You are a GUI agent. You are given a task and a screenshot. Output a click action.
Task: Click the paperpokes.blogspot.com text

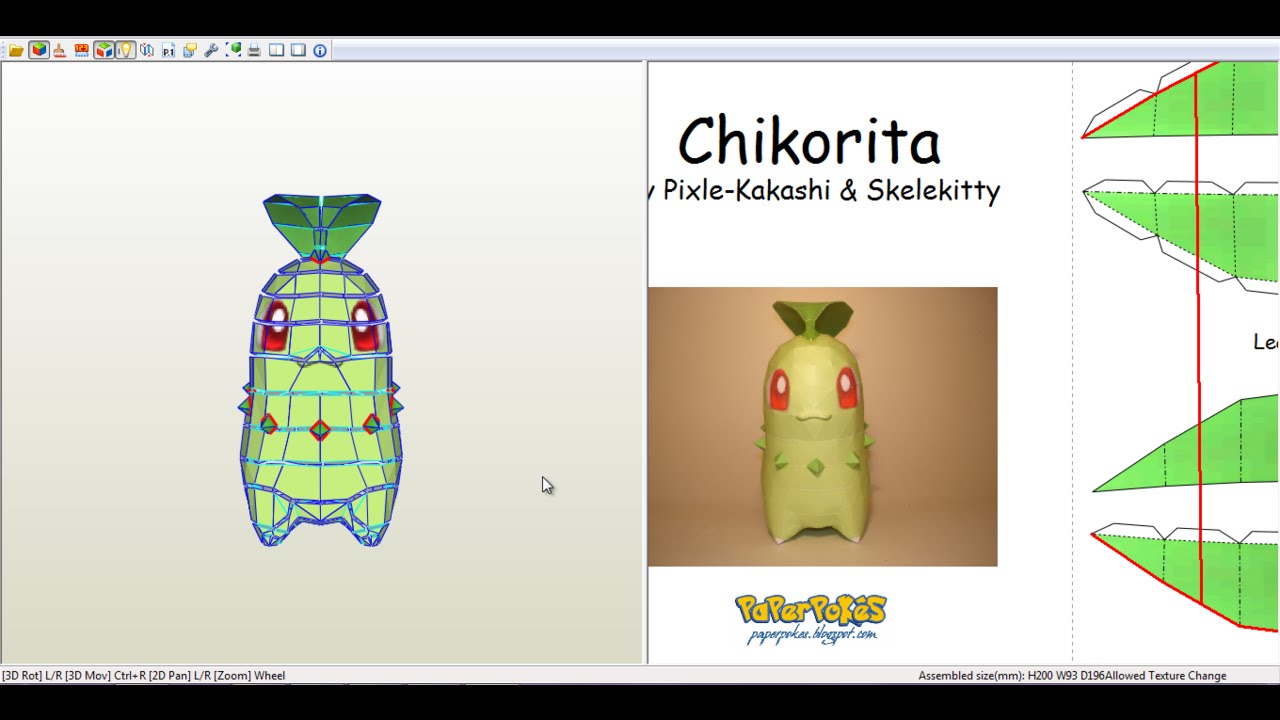pyautogui.click(x=812, y=635)
